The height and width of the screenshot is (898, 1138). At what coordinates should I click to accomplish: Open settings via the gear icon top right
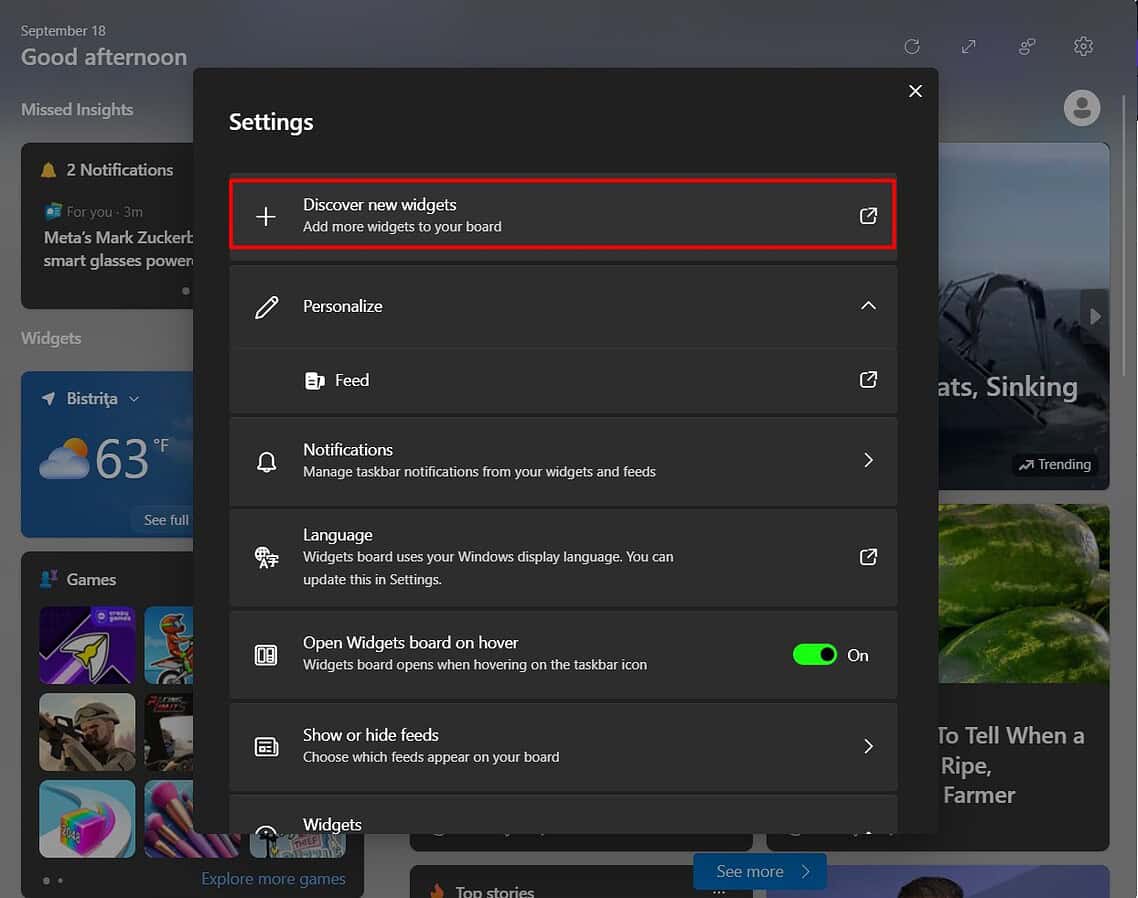pos(1083,46)
